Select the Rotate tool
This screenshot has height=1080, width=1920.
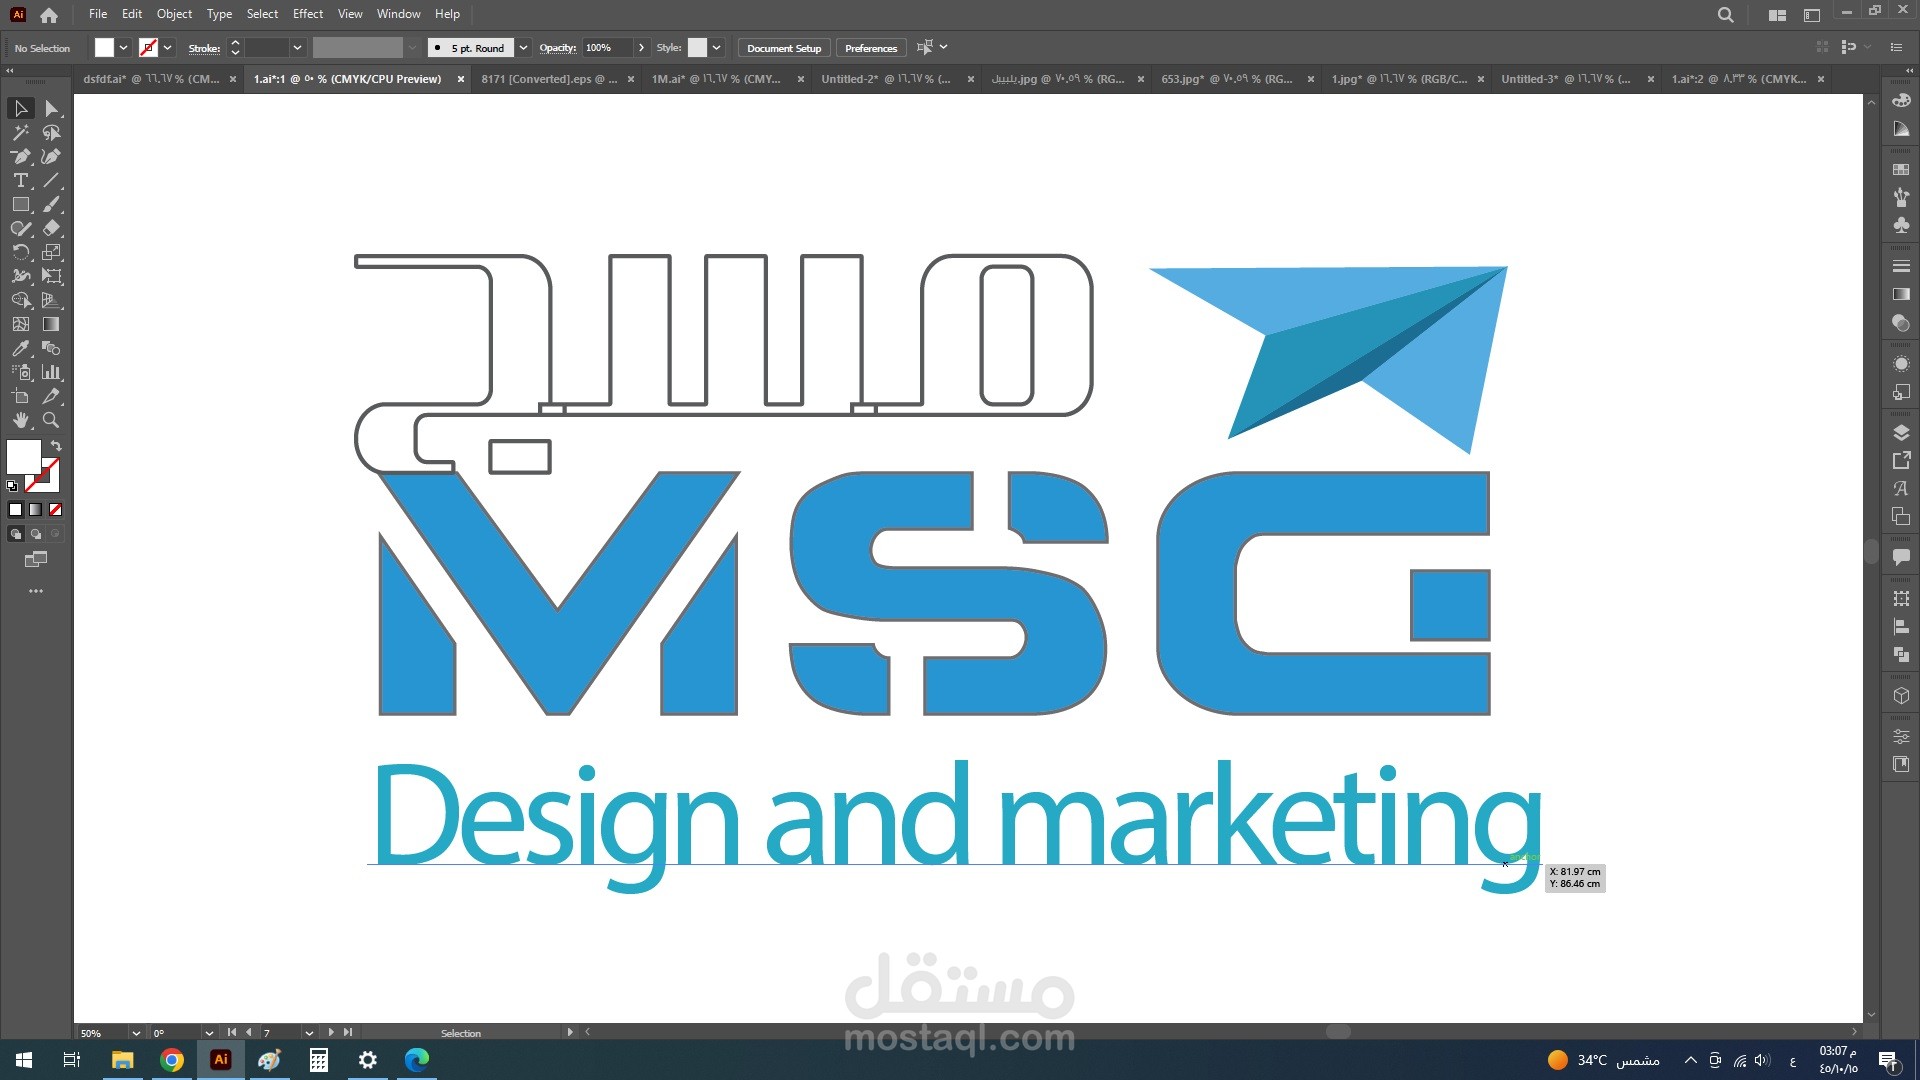[20, 252]
